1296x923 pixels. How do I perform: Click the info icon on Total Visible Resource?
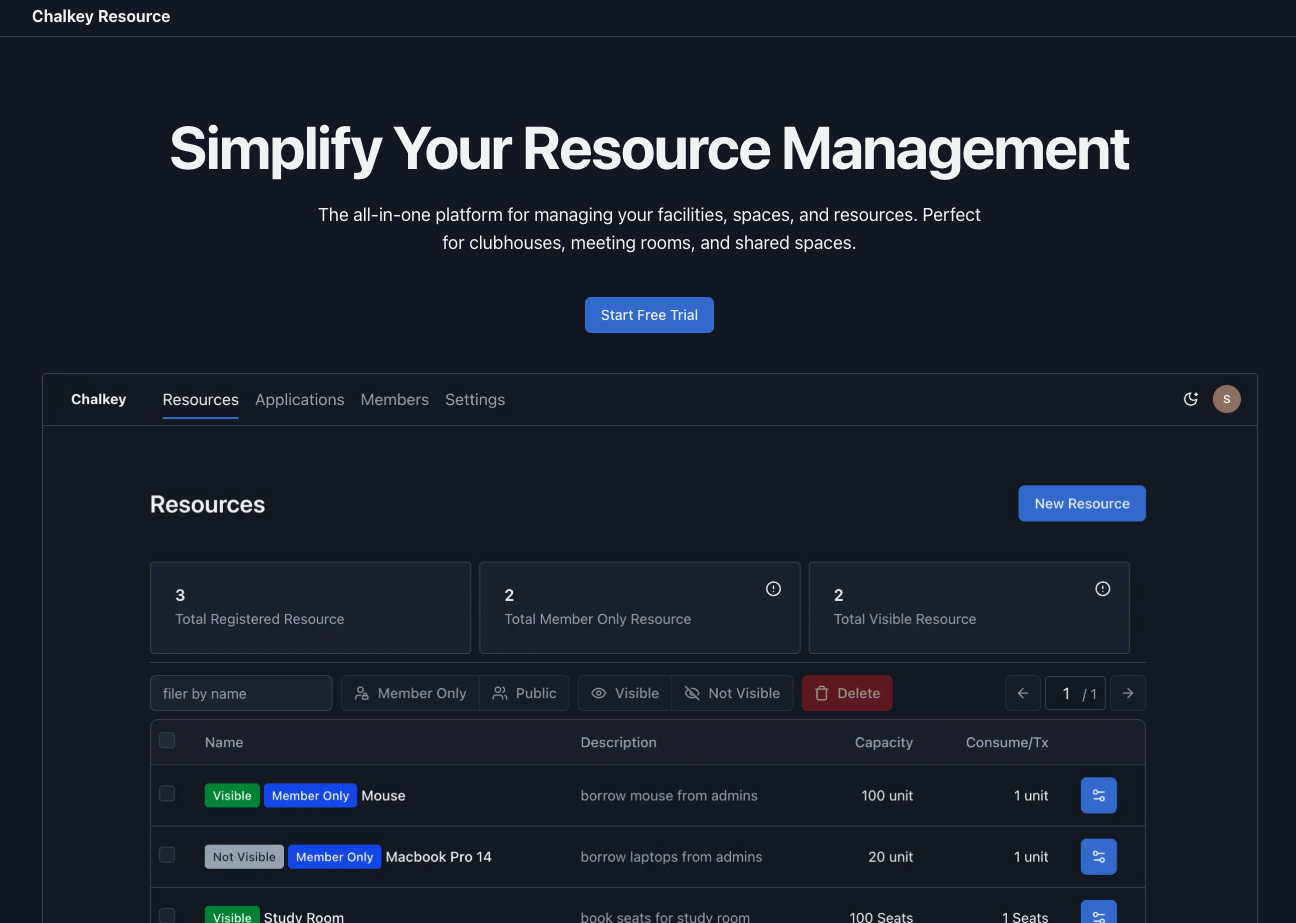1102,588
